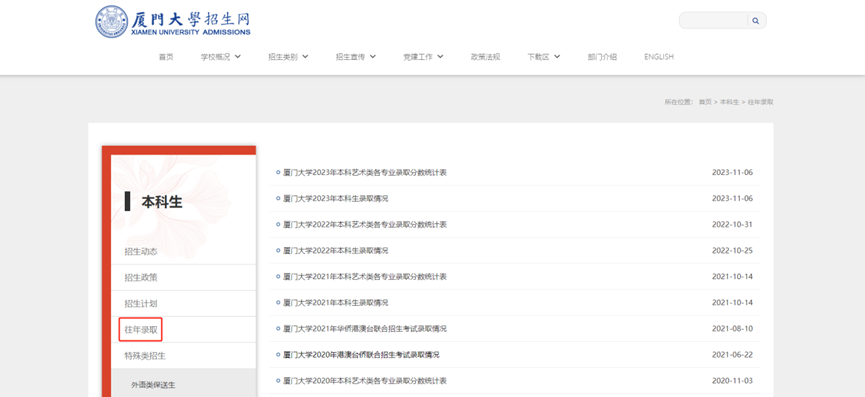Select 往年录取 in the sidebar
Screen dimensions: 865x397
pyautogui.click(x=141, y=330)
